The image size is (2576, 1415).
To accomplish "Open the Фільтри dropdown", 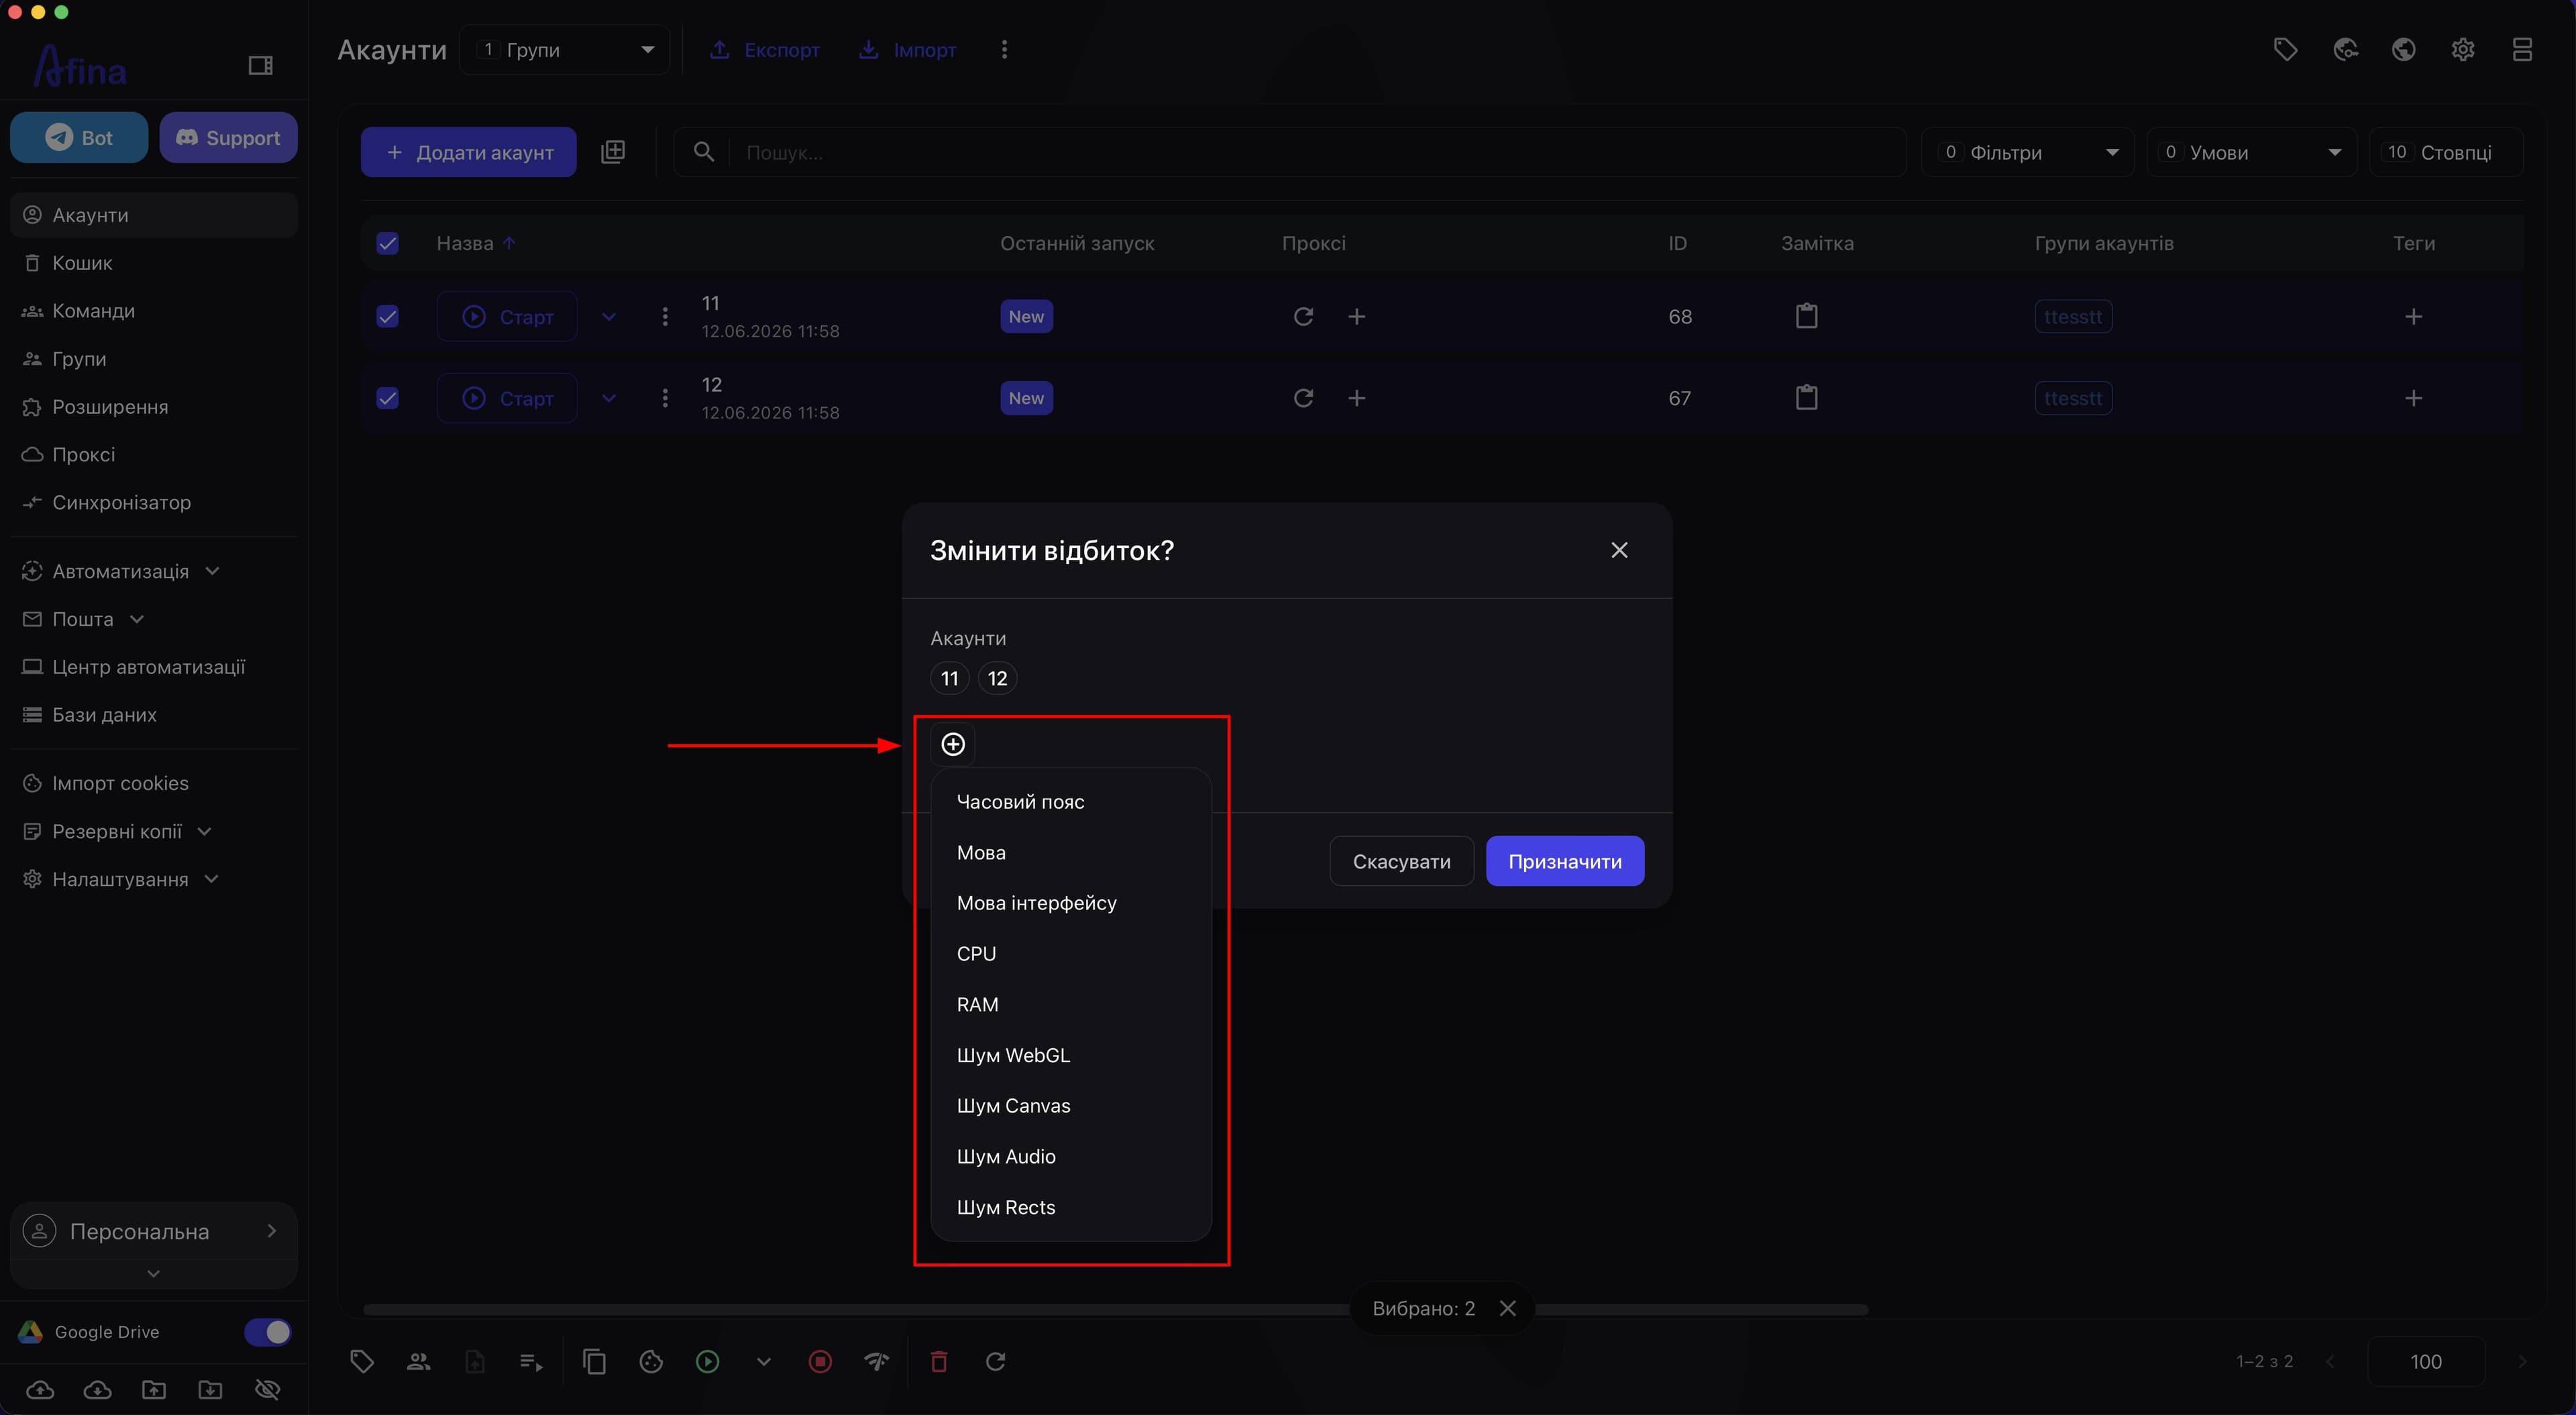I will pos(2028,152).
